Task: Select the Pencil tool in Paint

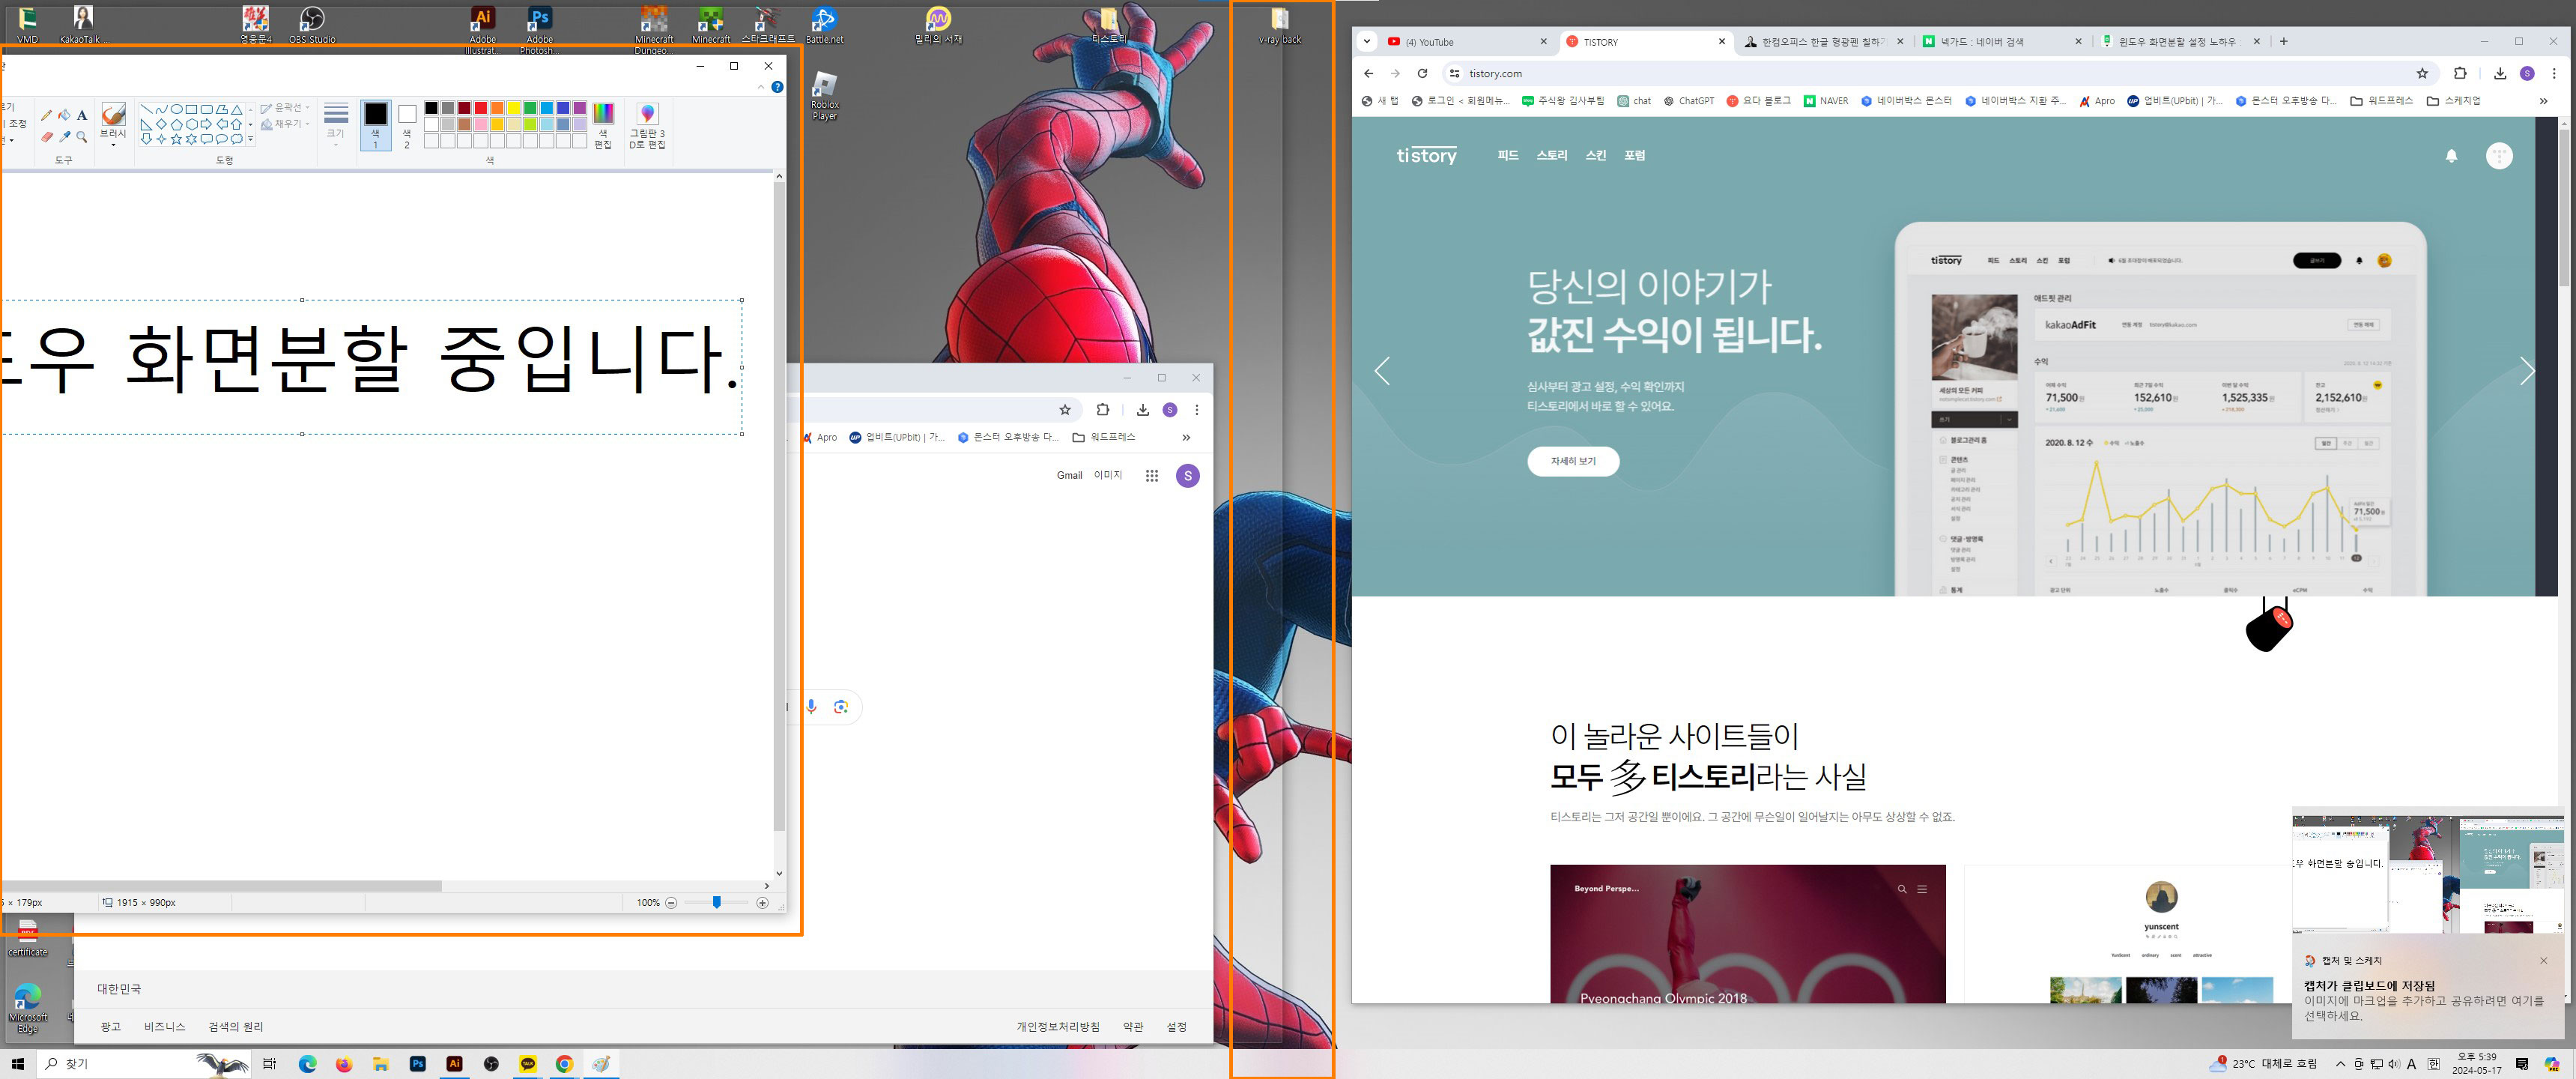Action: pos(46,115)
